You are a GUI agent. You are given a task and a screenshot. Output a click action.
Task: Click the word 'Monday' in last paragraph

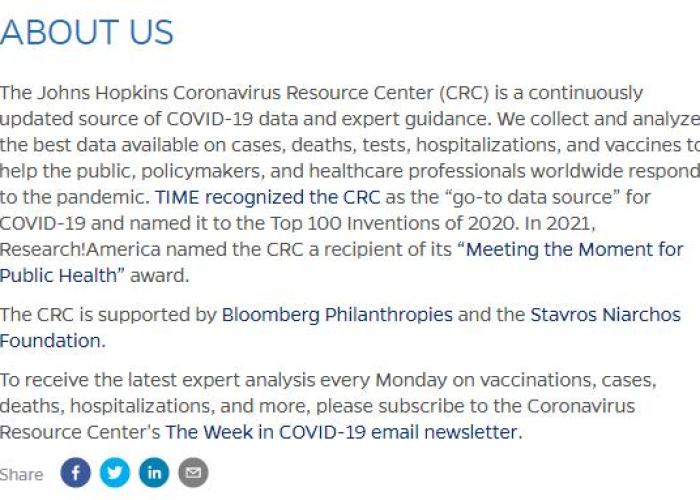411,380
